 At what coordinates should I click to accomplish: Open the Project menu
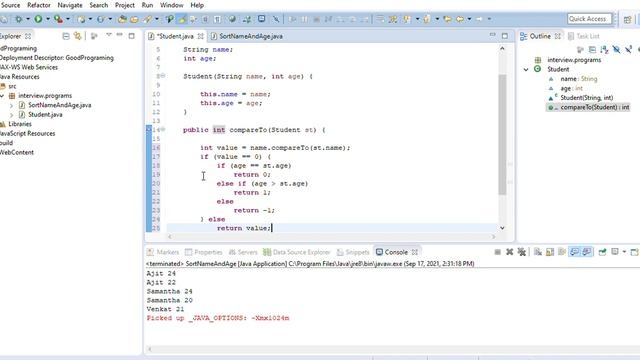(x=124, y=5)
